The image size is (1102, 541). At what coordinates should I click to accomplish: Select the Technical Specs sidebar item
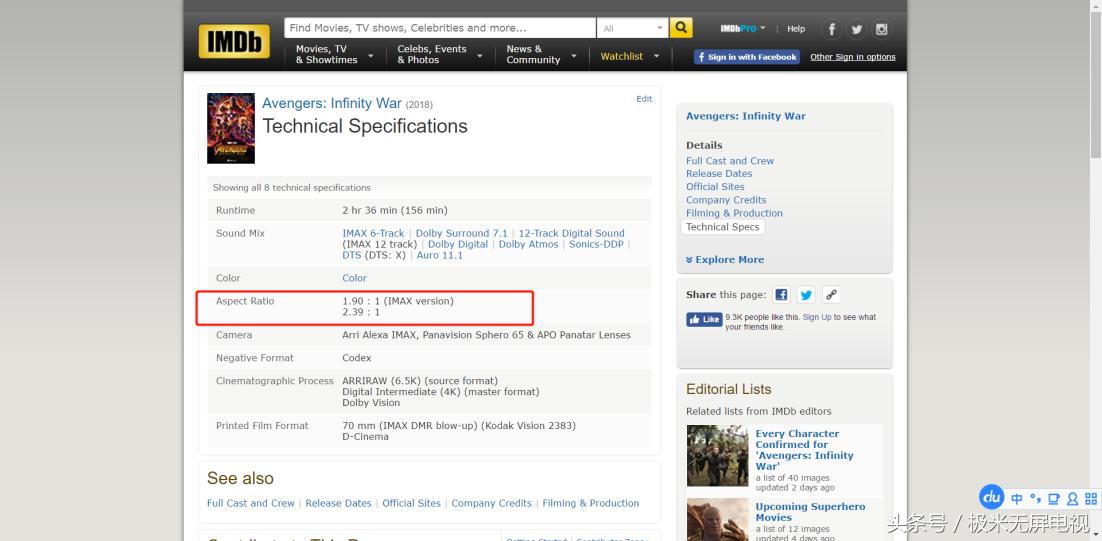pos(722,227)
